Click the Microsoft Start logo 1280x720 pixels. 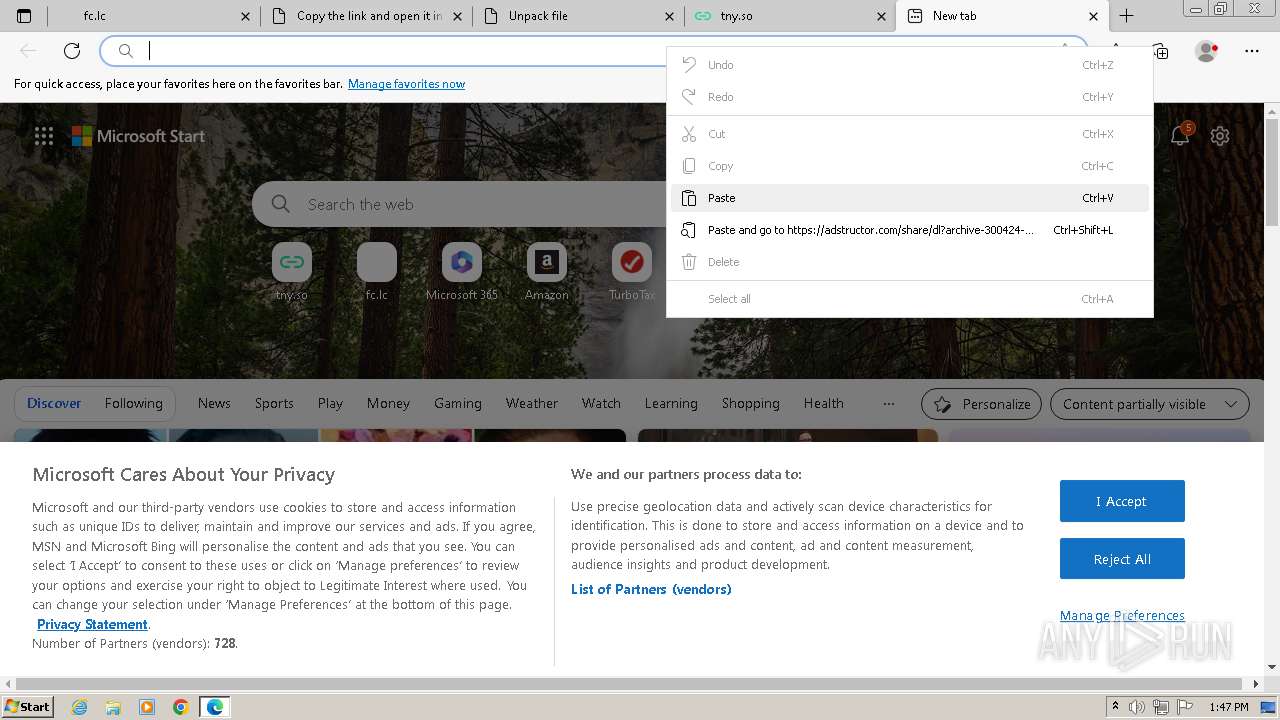pyautogui.click(x=138, y=136)
